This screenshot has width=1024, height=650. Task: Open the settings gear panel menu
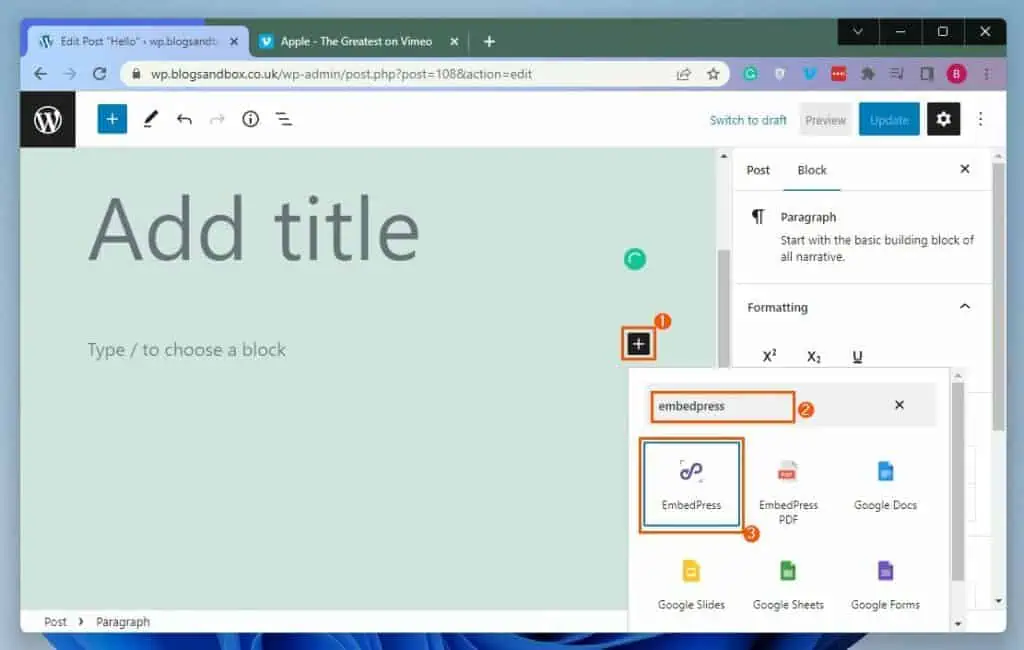click(943, 119)
